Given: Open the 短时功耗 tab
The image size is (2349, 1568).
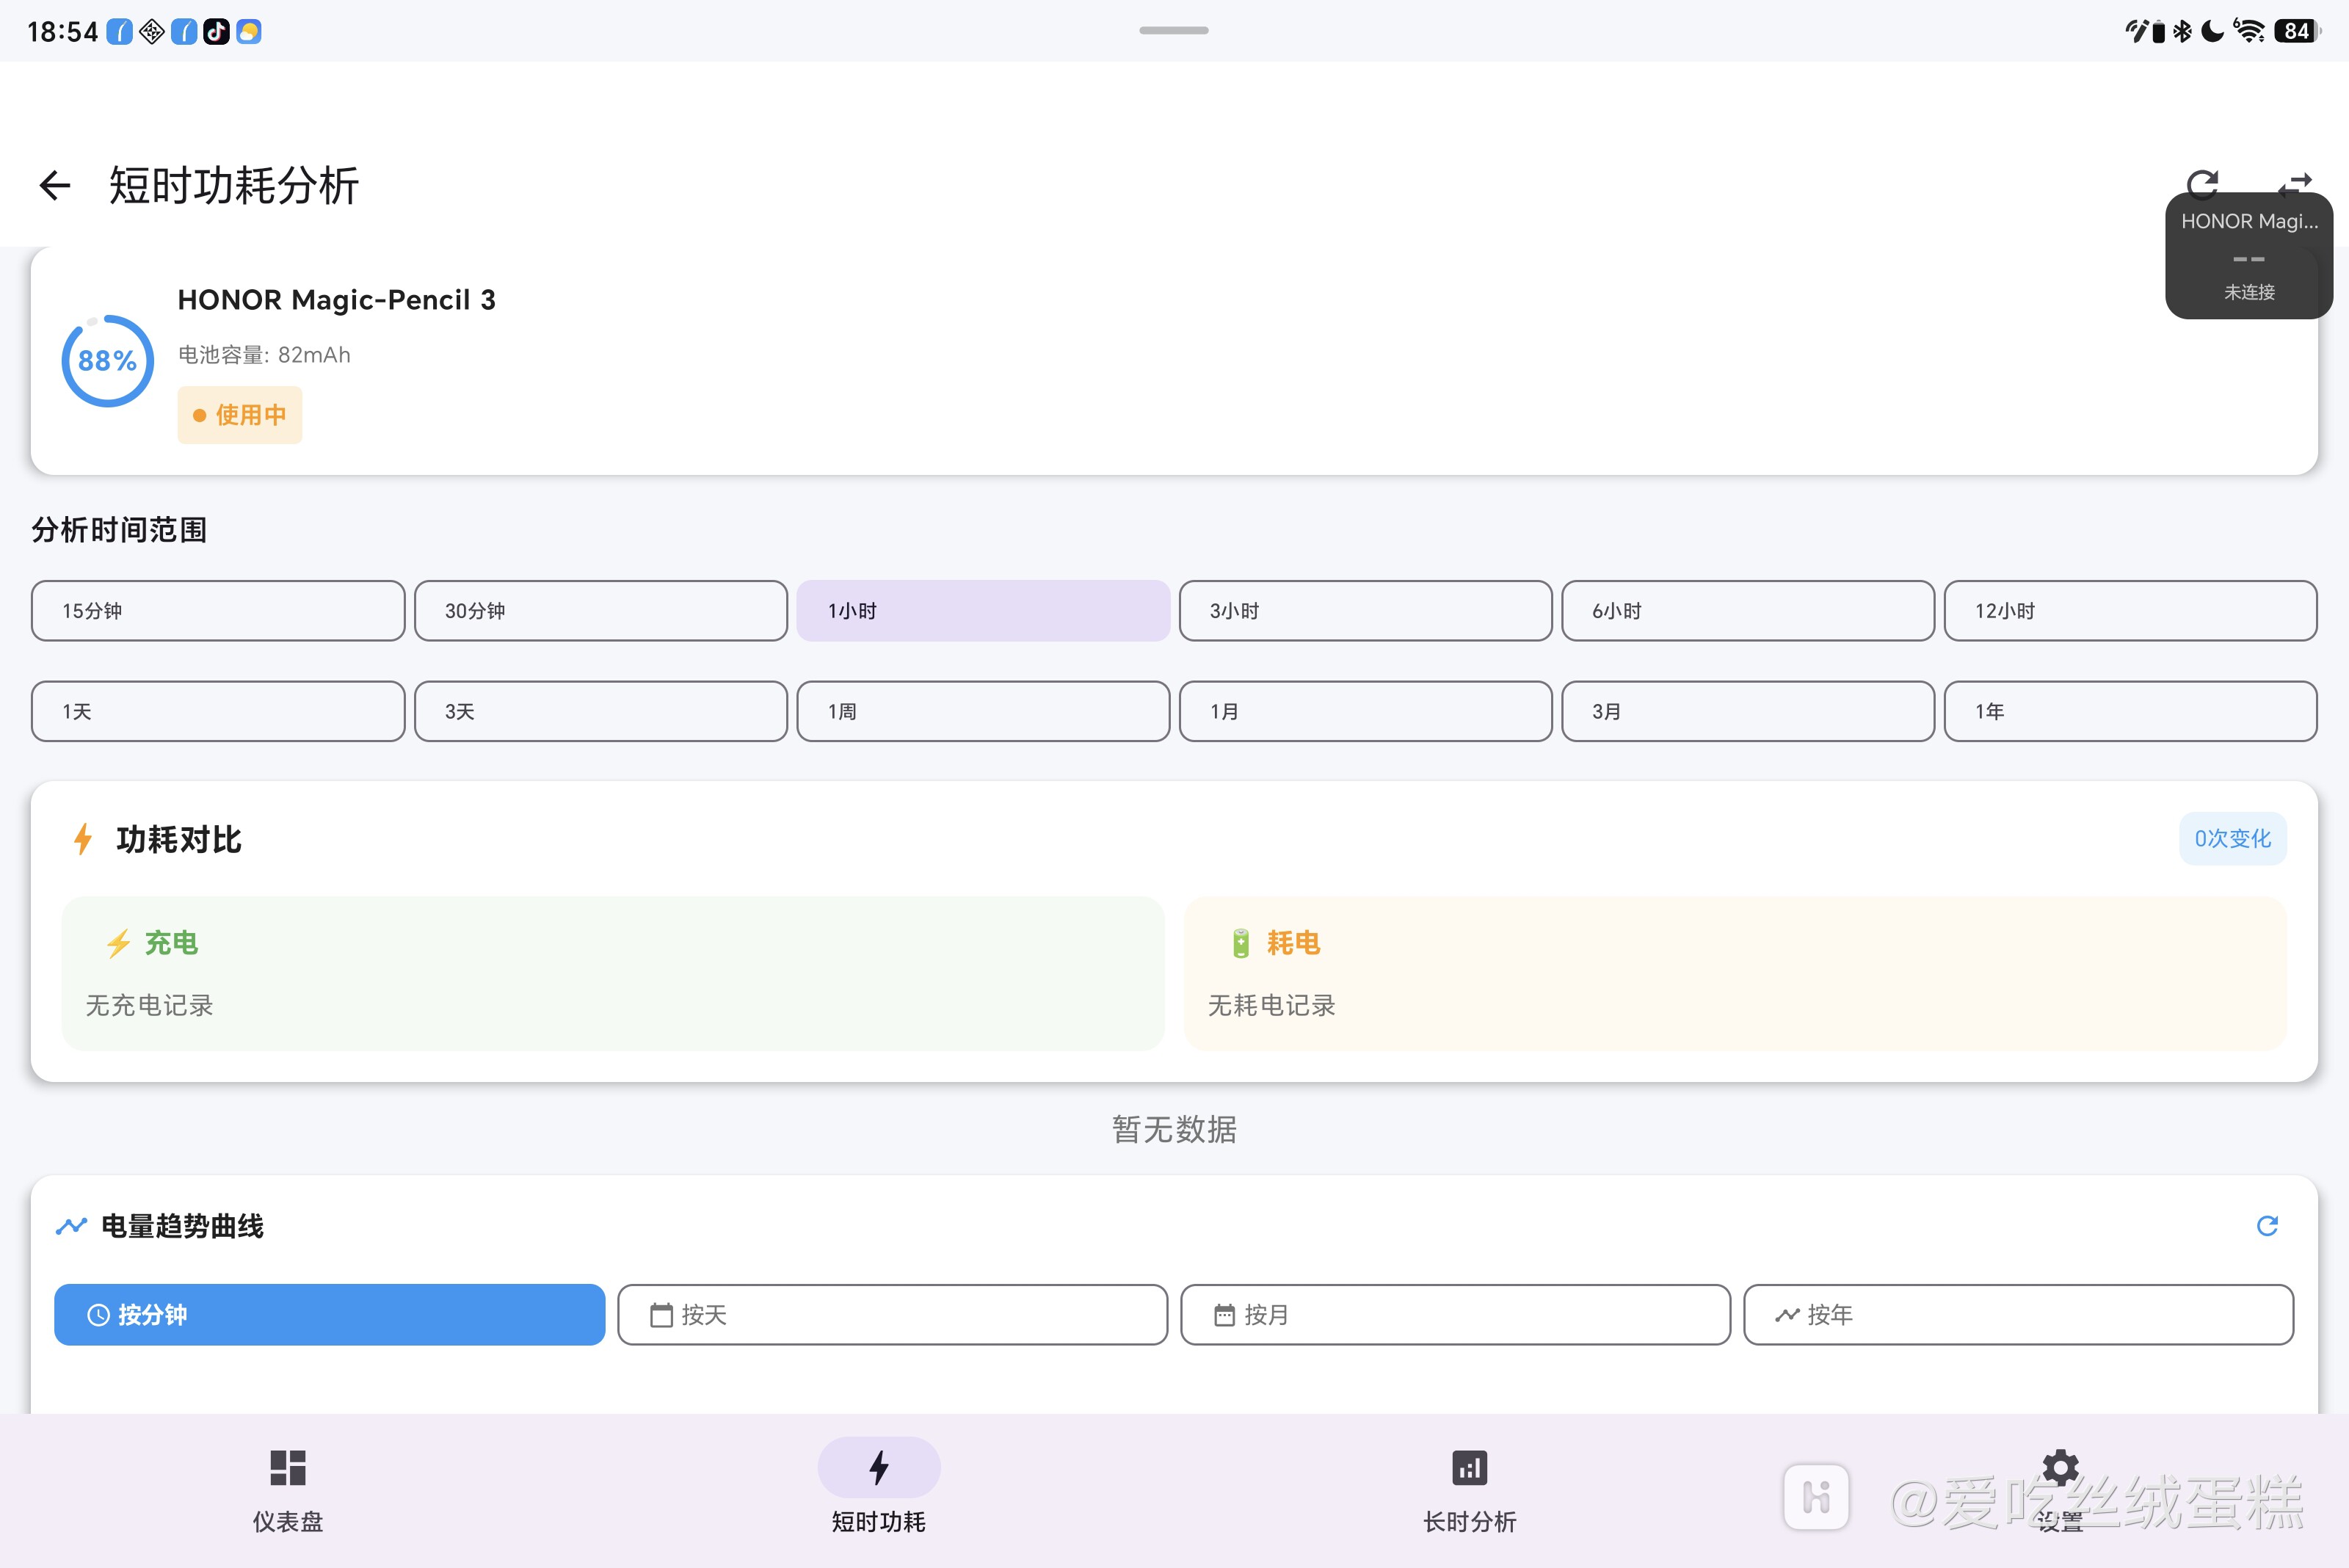Looking at the screenshot, I should [x=878, y=1491].
